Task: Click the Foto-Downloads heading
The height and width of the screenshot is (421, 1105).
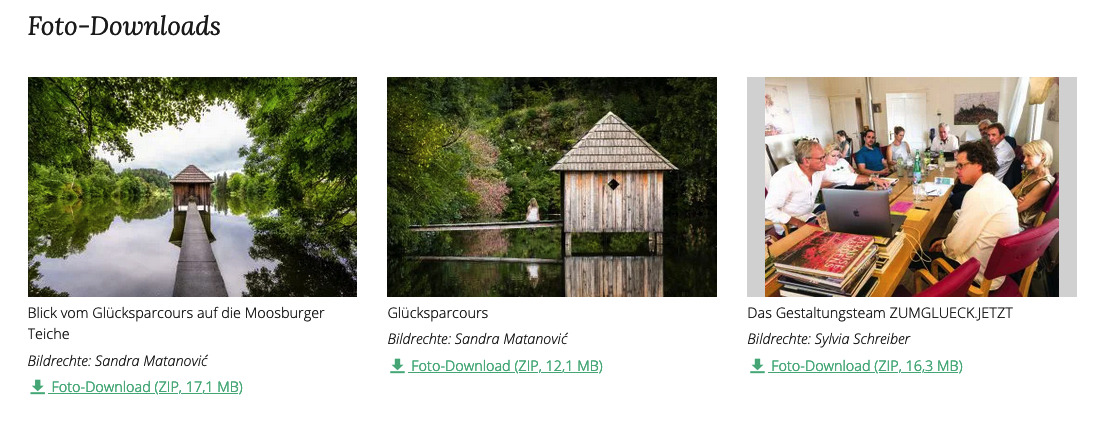Action: click(124, 27)
